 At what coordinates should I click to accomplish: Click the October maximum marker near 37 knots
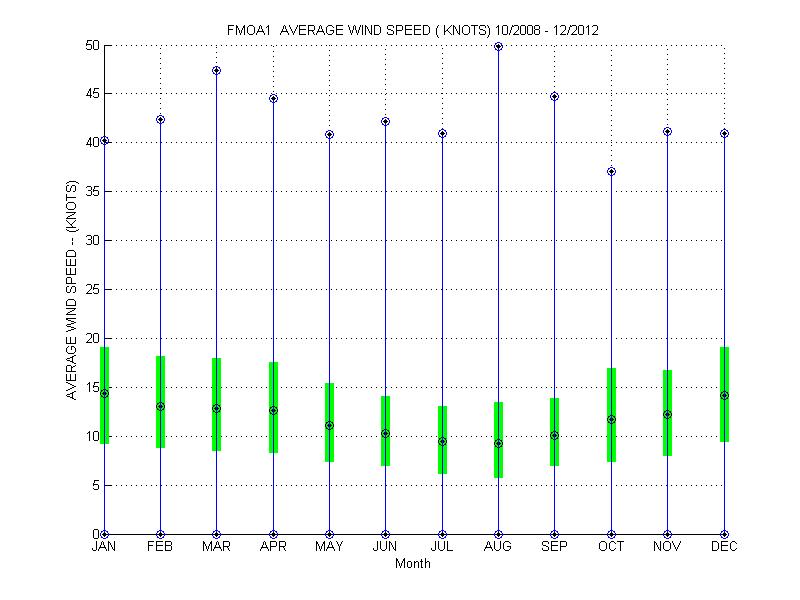(611, 172)
